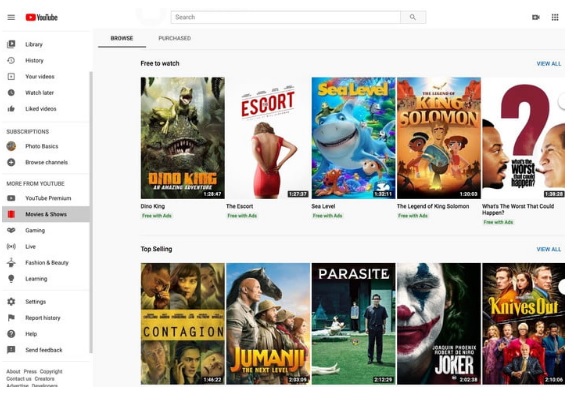Viewport: 574px width, 403px height.
Task: Open the Contagion movie poster
Action: [x=183, y=324]
